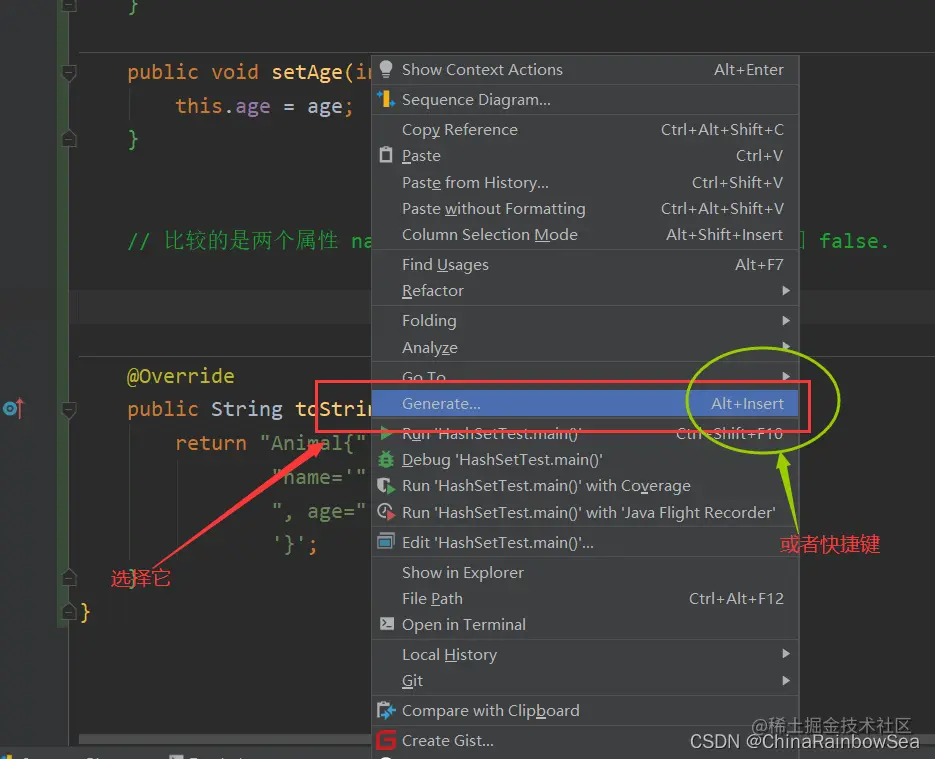Click the @Override annotation in the editor
Screen dimensions: 935x759
[181, 376]
